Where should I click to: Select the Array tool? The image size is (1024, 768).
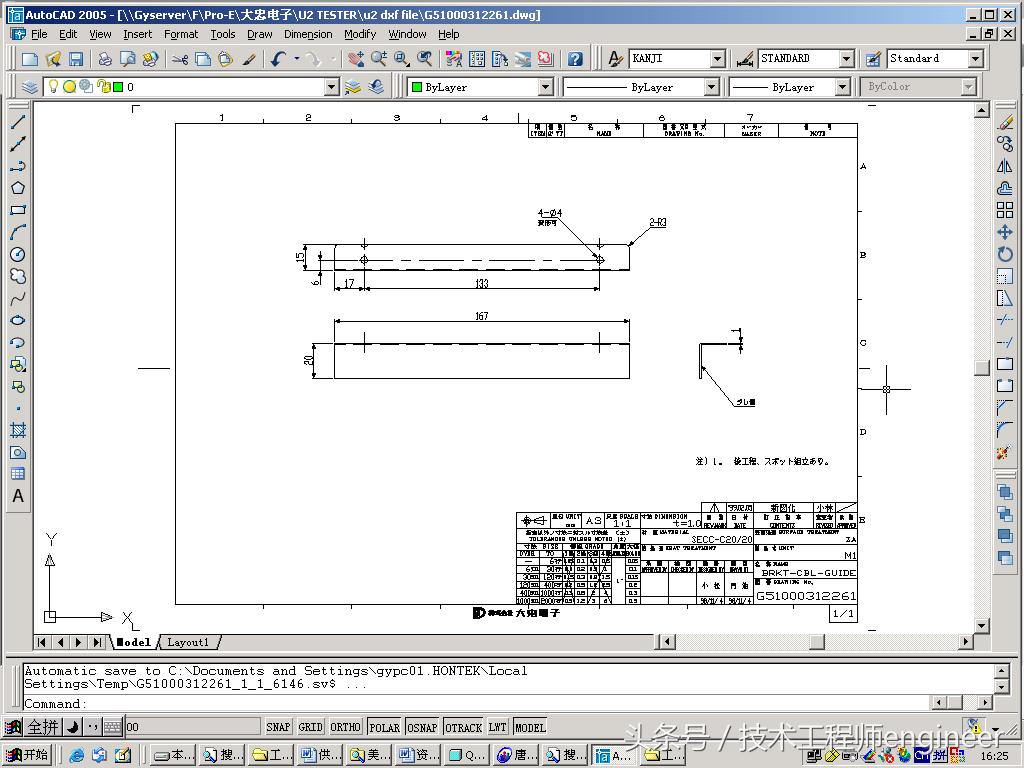click(x=1005, y=210)
